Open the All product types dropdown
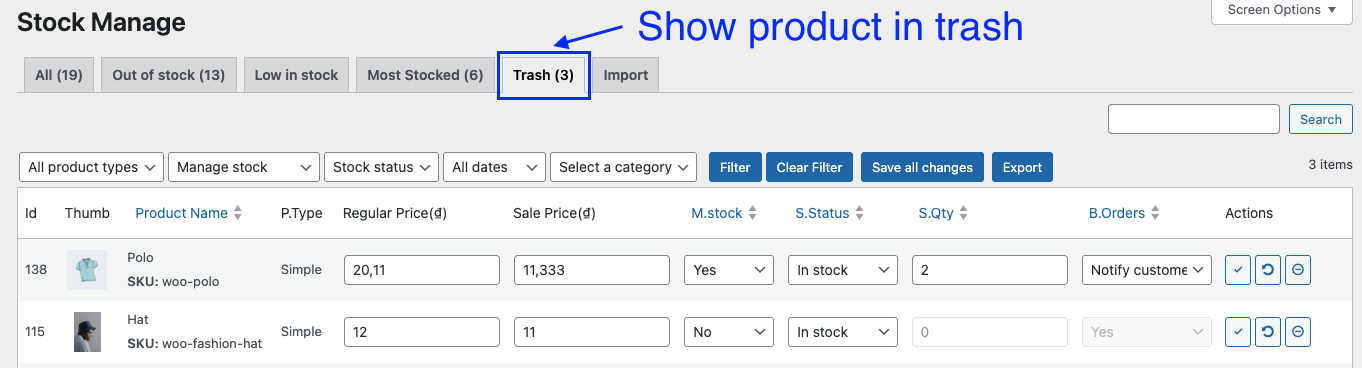 [x=92, y=167]
